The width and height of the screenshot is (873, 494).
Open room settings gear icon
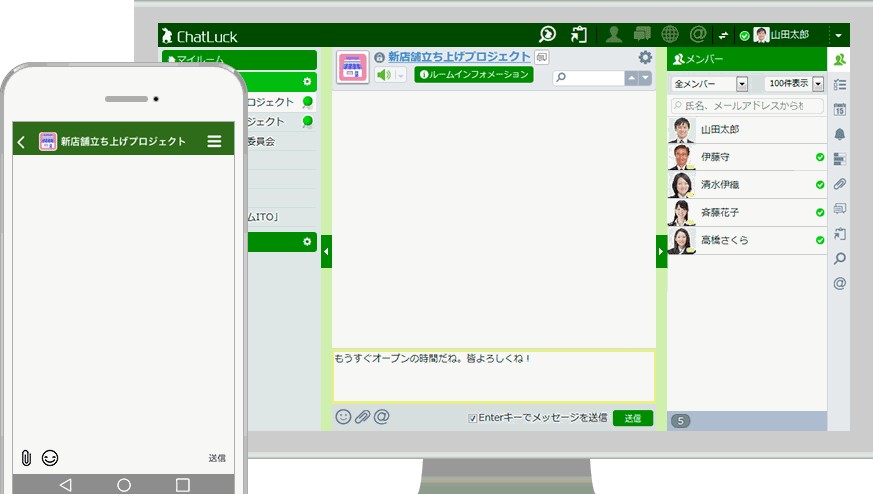click(645, 58)
